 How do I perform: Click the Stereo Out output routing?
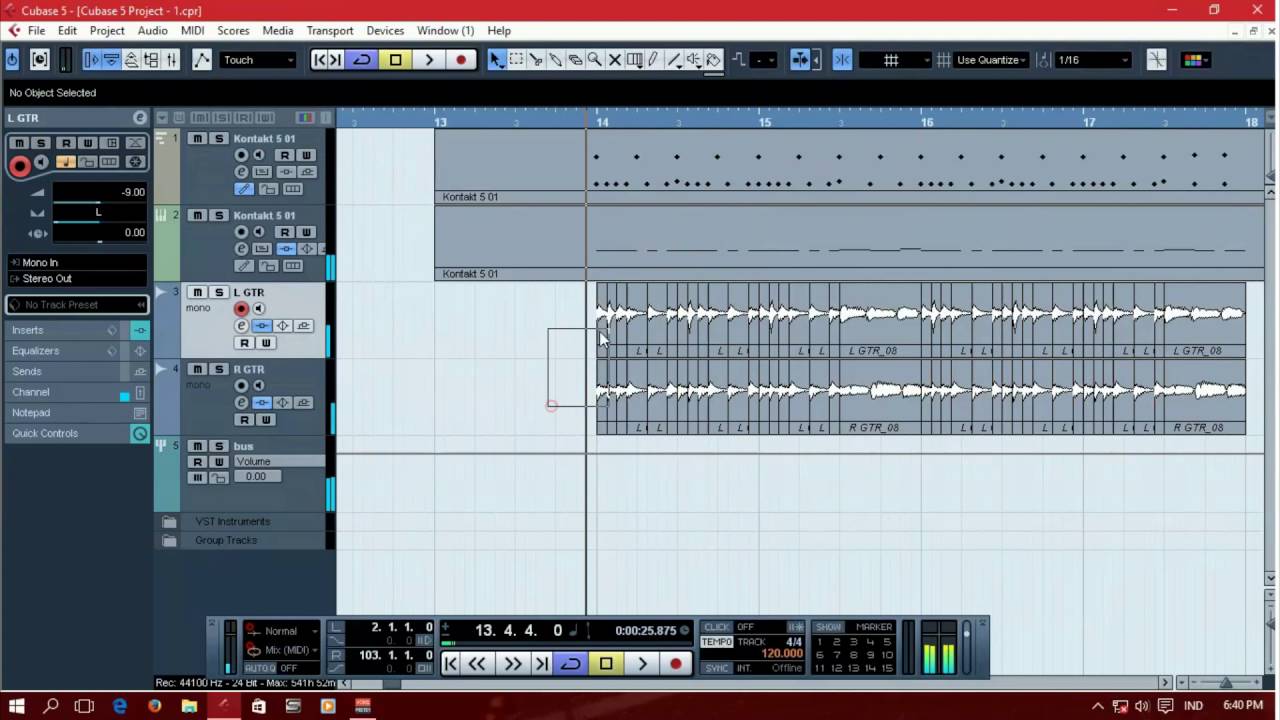click(x=76, y=279)
